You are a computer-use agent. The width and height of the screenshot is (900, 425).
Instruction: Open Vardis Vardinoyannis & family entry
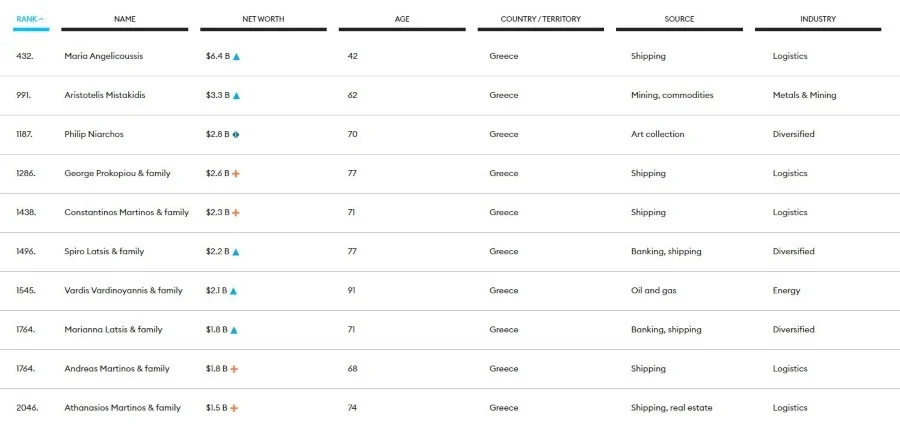coord(123,291)
